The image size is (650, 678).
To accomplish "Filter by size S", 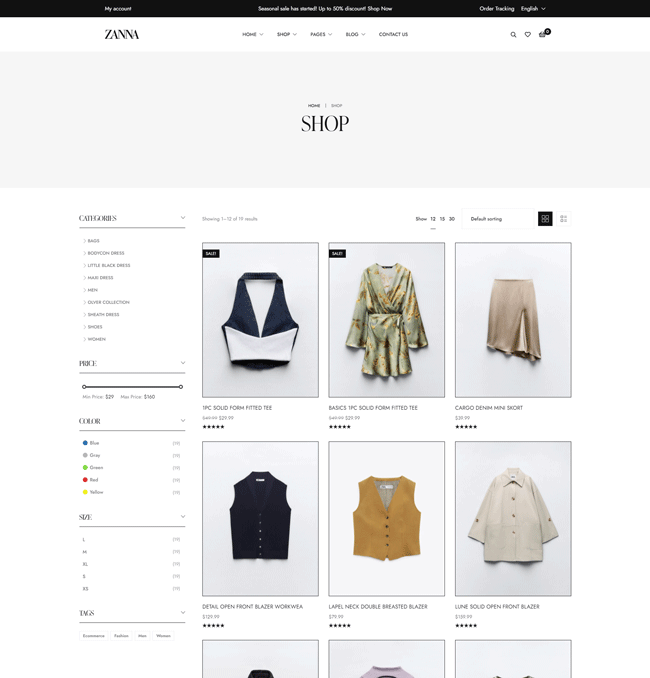I will pyautogui.click(x=84, y=577).
